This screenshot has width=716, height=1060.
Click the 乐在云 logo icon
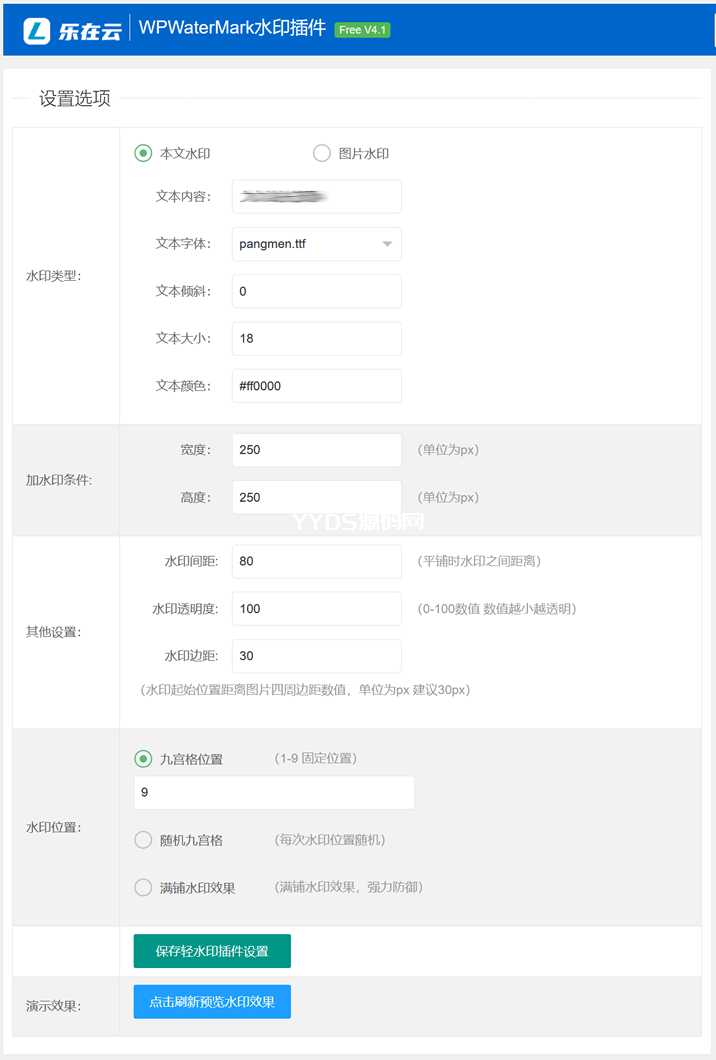(x=37, y=30)
